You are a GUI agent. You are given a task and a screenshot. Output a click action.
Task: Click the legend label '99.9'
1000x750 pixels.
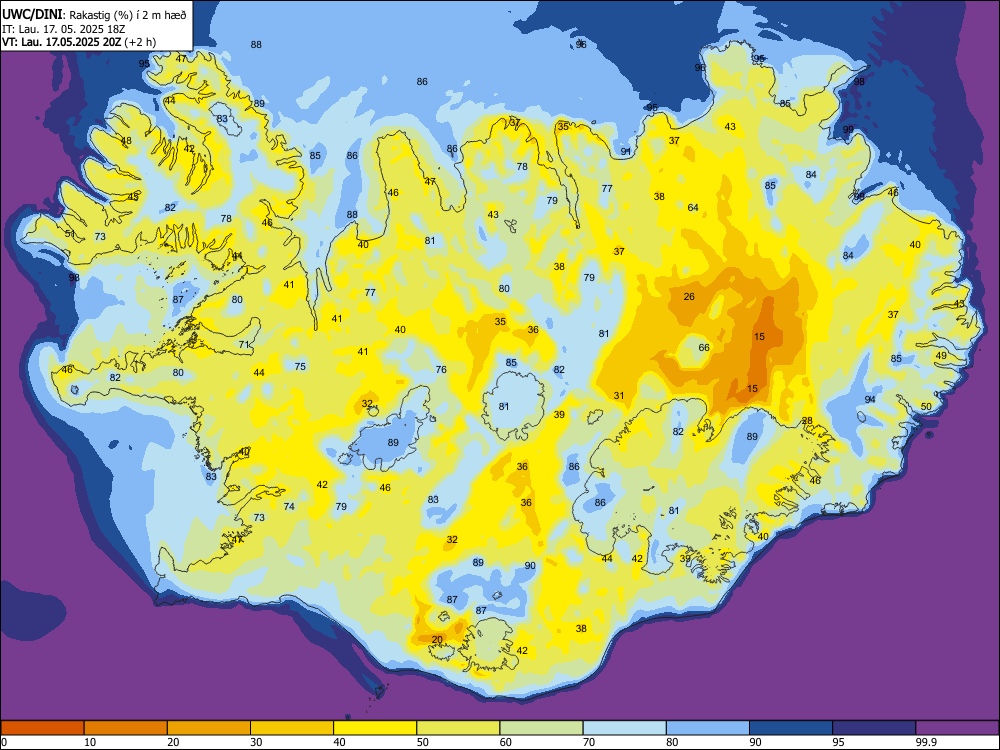tap(926, 742)
